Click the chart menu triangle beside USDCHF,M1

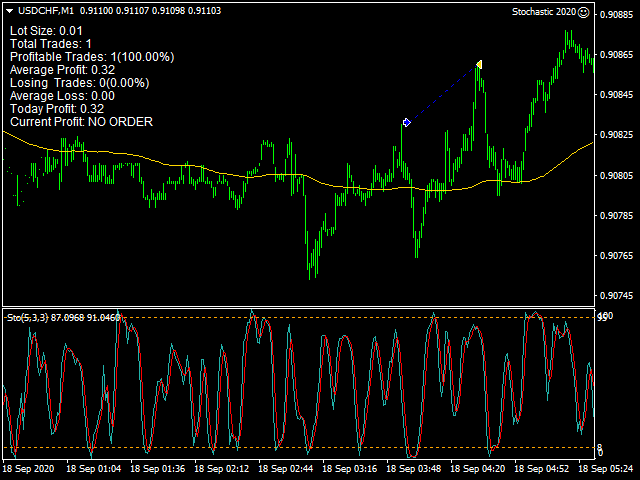pyautogui.click(x=10, y=11)
